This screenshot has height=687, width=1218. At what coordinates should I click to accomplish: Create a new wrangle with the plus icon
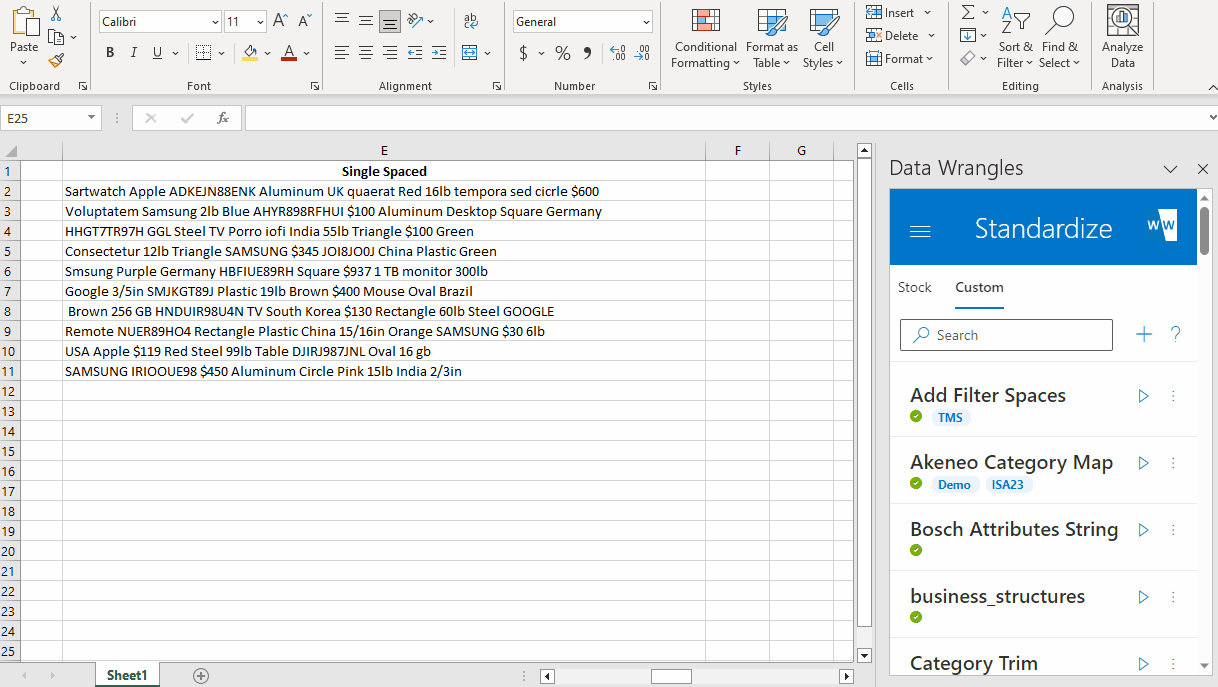[x=1143, y=334]
